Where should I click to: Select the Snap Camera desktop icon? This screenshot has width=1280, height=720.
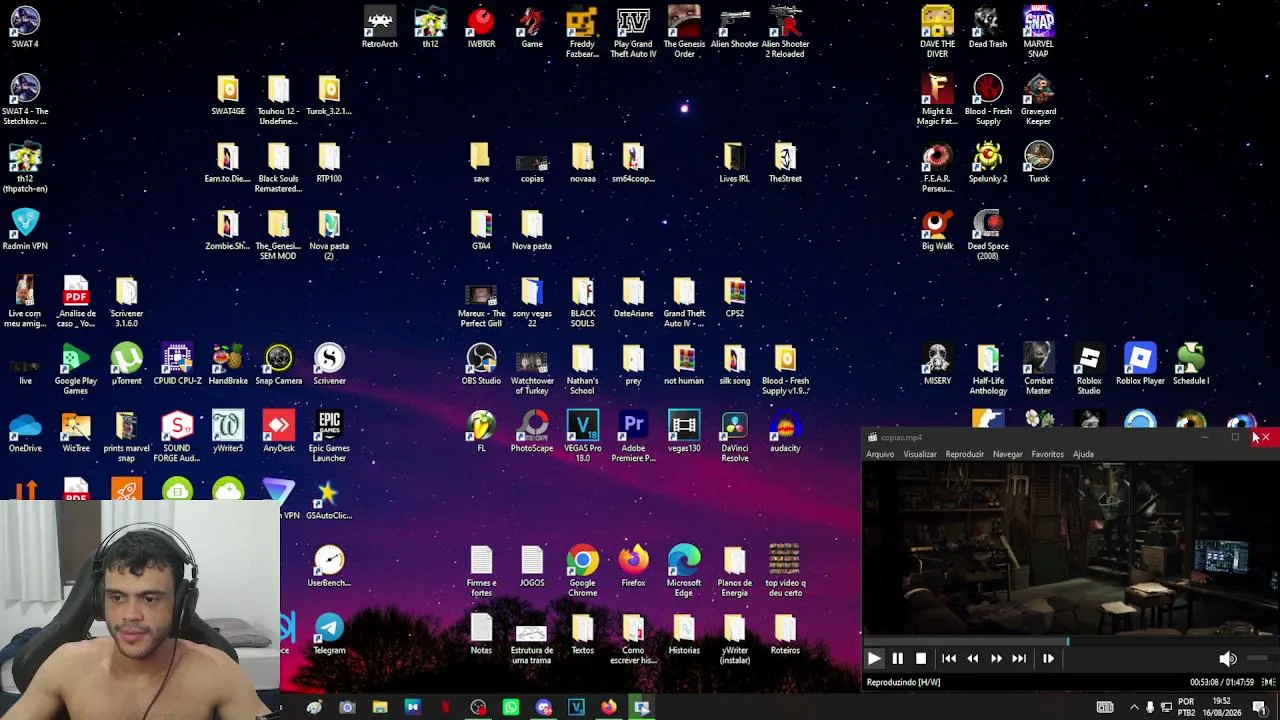(279, 365)
